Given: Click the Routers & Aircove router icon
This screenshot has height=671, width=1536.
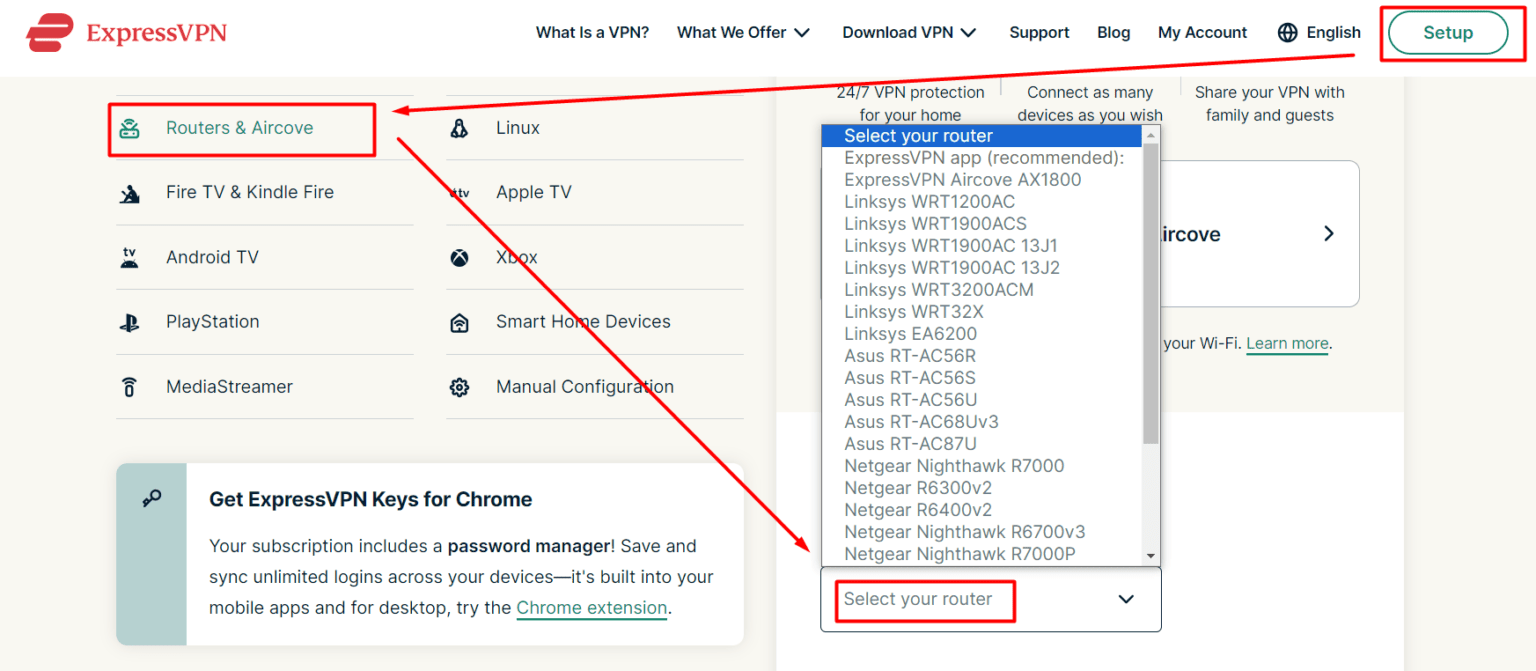Looking at the screenshot, I should coord(129,128).
